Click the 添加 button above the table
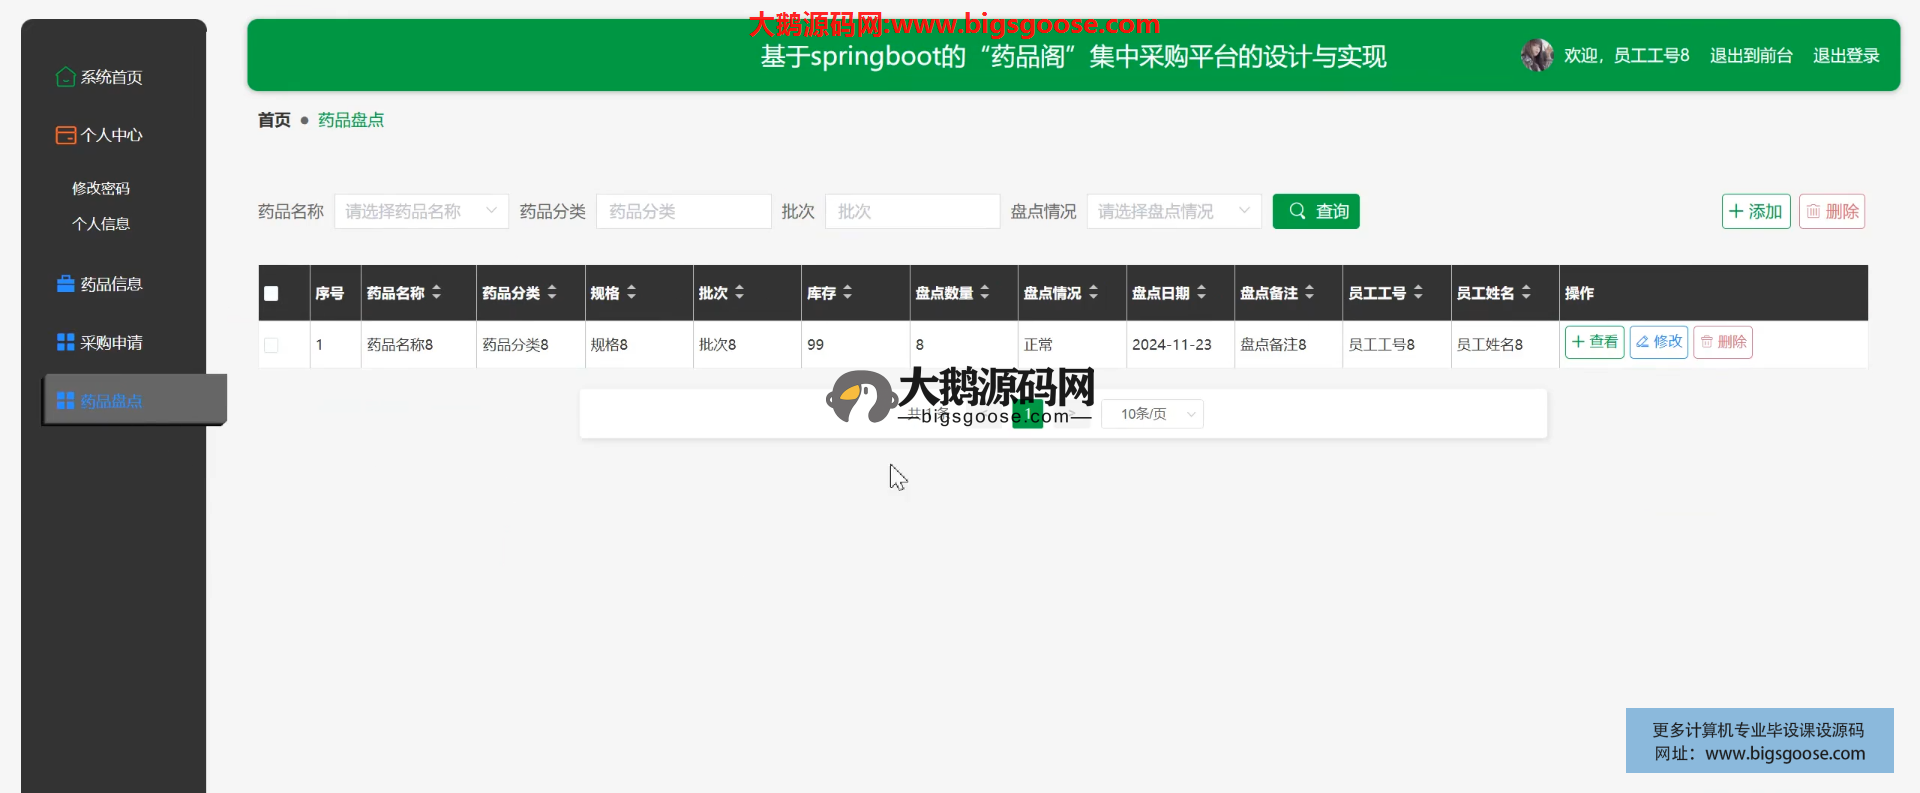 [1755, 211]
